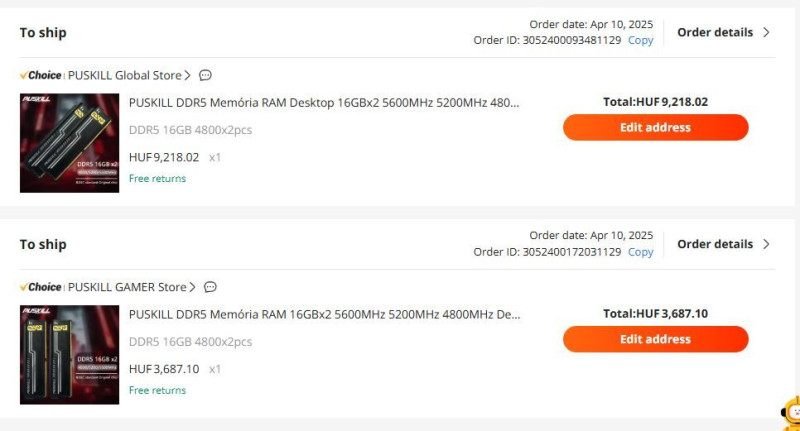Open PUSKILL Global Store page
Image resolution: width=800 pixels, height=431 pixels.
point(124,75)
